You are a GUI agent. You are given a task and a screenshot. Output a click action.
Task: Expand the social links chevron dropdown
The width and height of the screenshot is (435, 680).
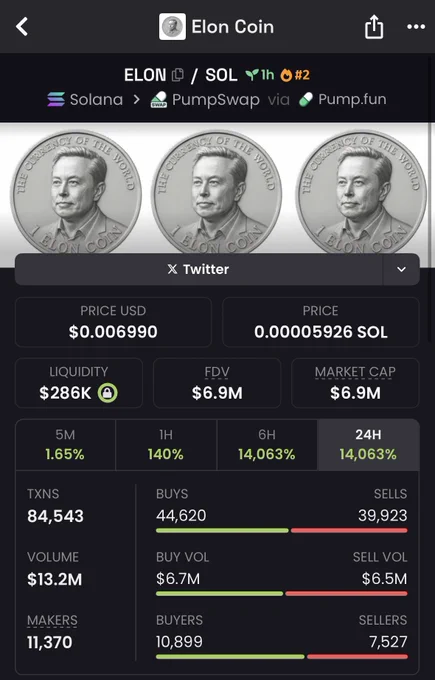pos(401,269)
